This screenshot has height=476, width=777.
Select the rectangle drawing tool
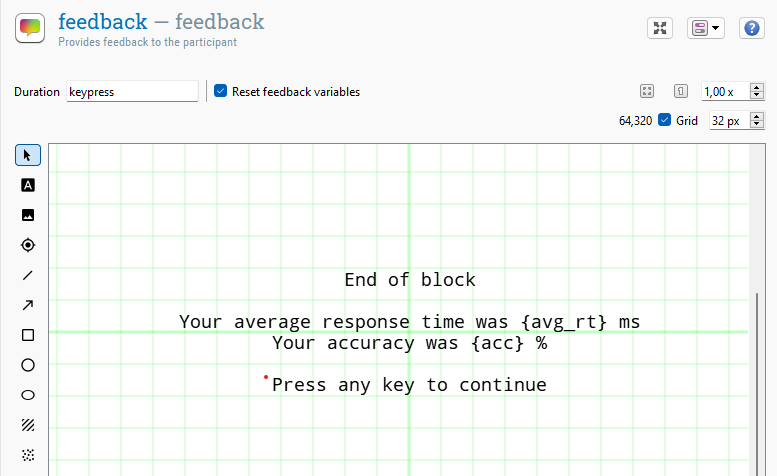[28, 335]
